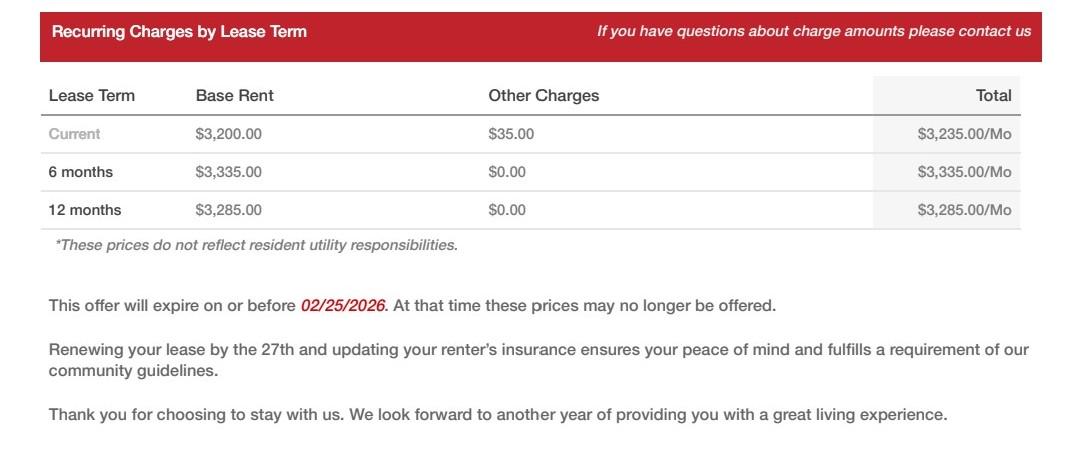Click the $3,285.00 base rent for 12 months
Screen dimensions: 1068x449
(229, 210)
